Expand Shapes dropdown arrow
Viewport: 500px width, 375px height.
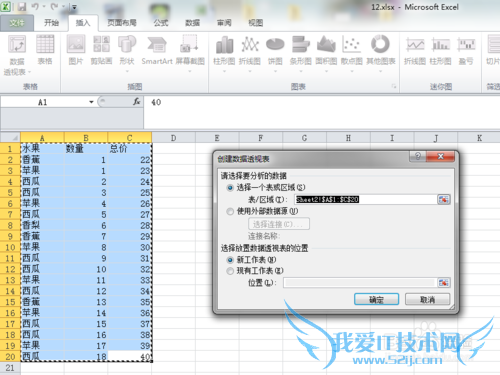[127, 71]
